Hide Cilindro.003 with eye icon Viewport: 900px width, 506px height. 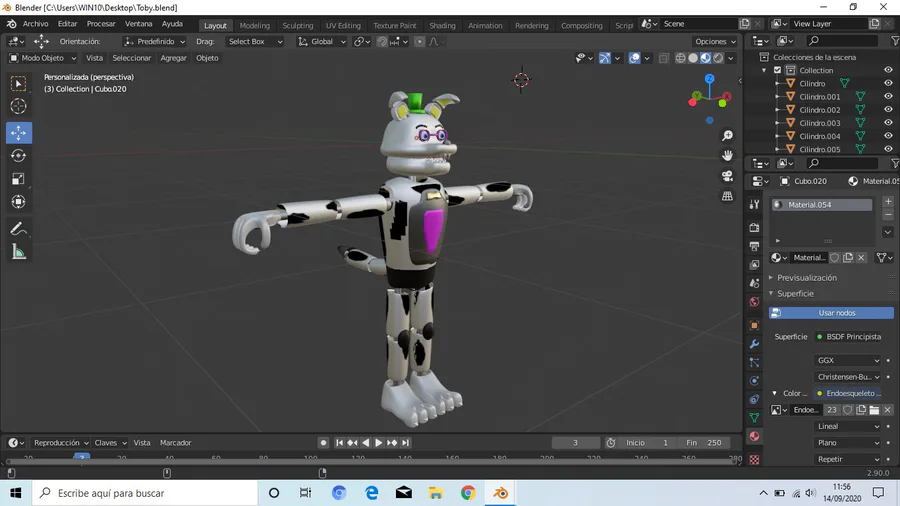(888, 123)
